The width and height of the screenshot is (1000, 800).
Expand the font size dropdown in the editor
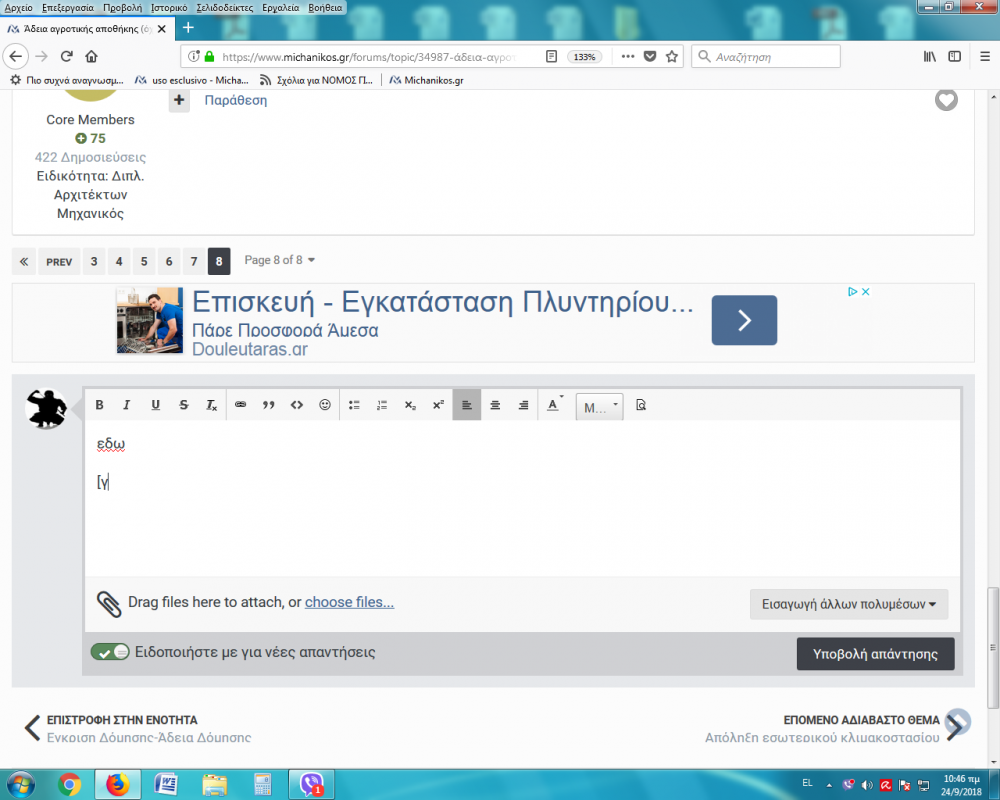(600, 406)
